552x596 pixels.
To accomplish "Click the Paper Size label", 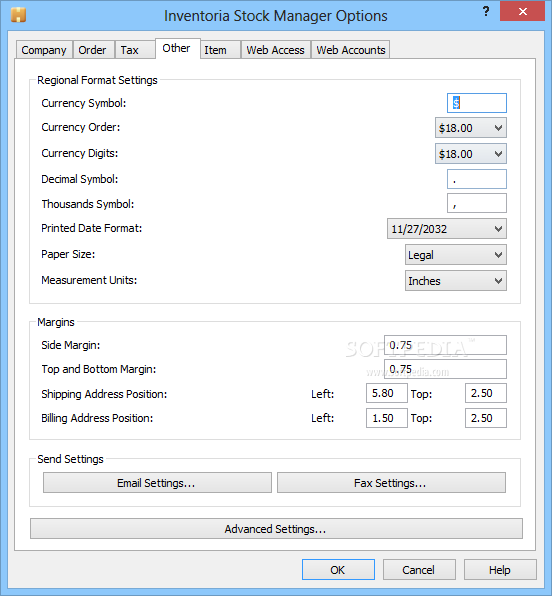I will point(68,254).
